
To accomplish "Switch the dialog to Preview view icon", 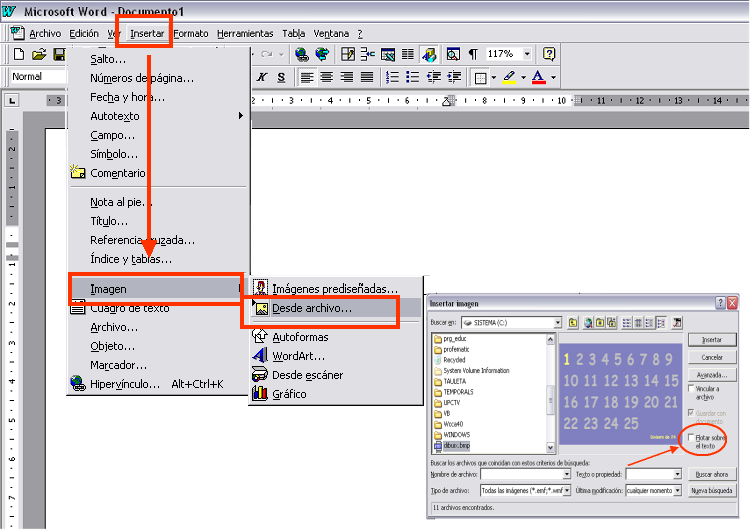I will point(662,323).
